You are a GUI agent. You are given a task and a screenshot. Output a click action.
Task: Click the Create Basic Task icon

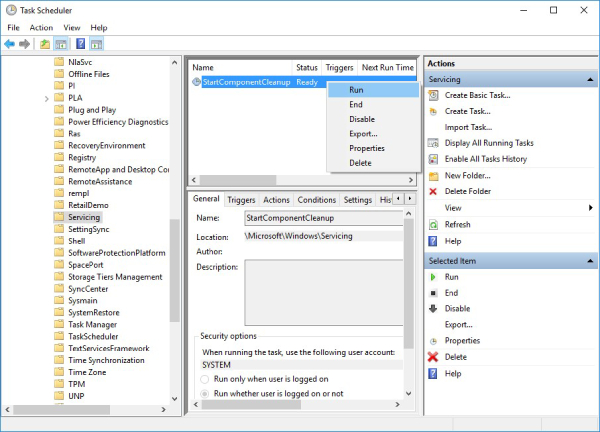point(433,95)
